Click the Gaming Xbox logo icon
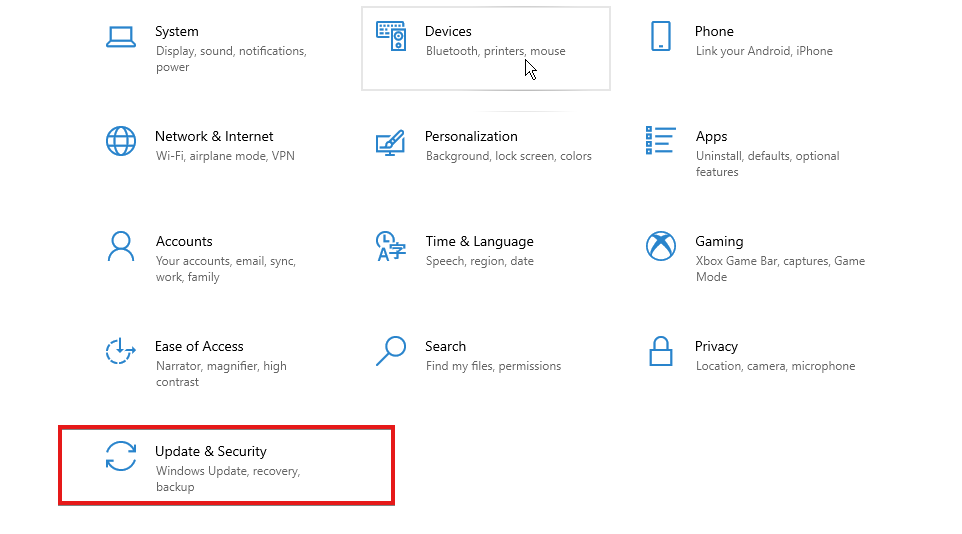The height and width of the screenshot is (534, 962). click(x=661, y=246)
